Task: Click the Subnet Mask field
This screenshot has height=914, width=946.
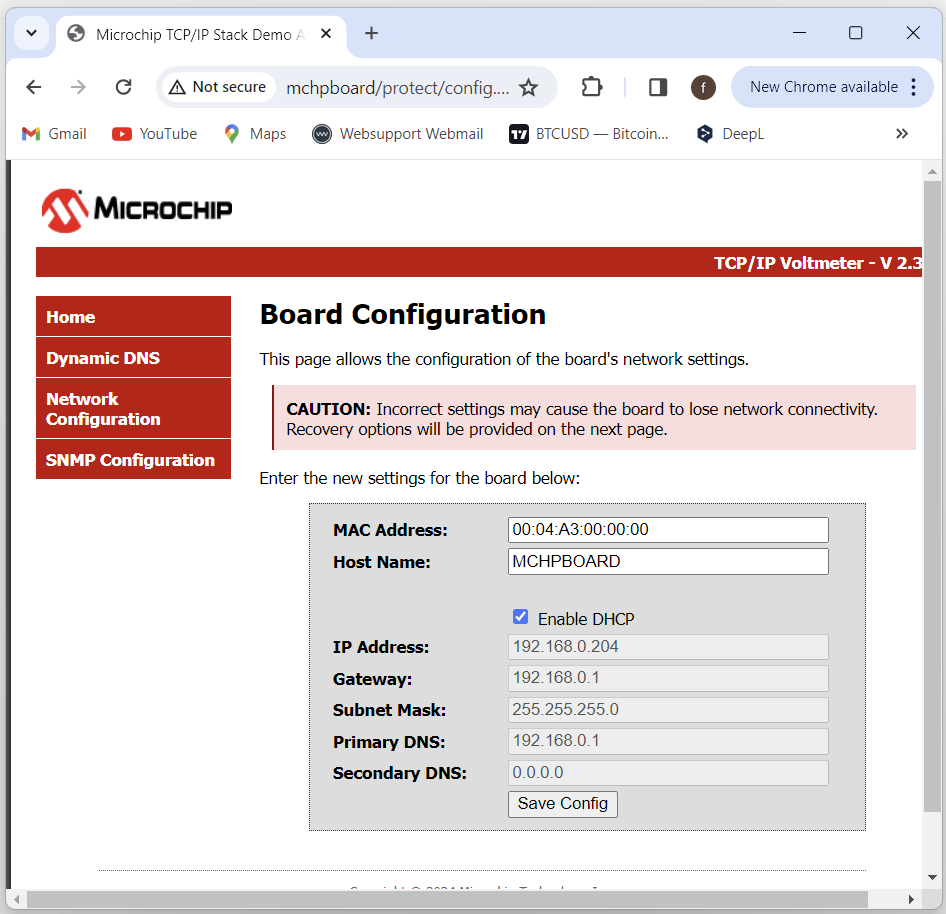Action: pos(668,709)
